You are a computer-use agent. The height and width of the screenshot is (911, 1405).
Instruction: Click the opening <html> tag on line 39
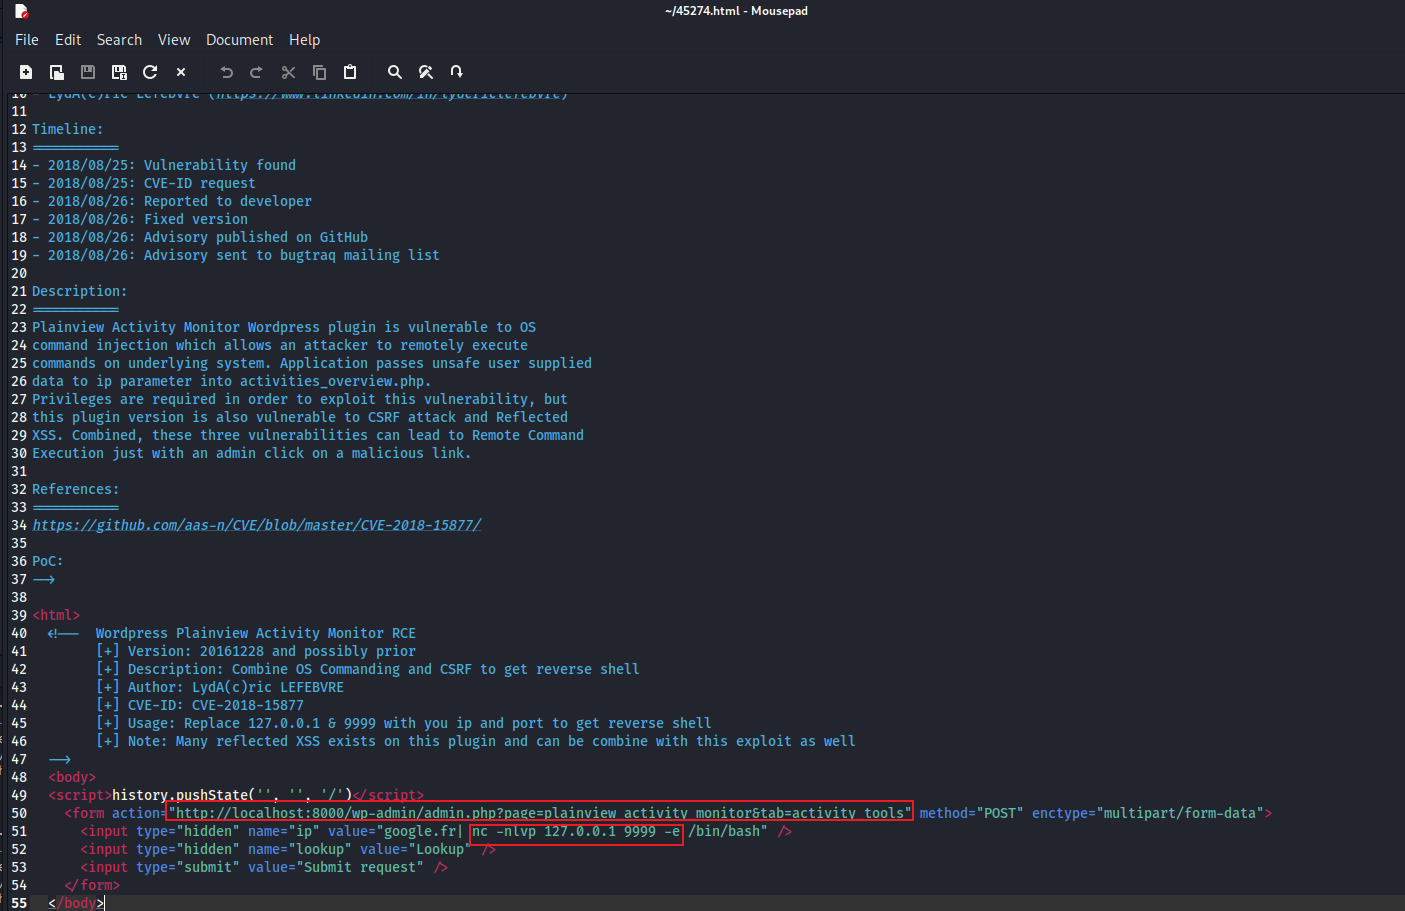point(56,615)
